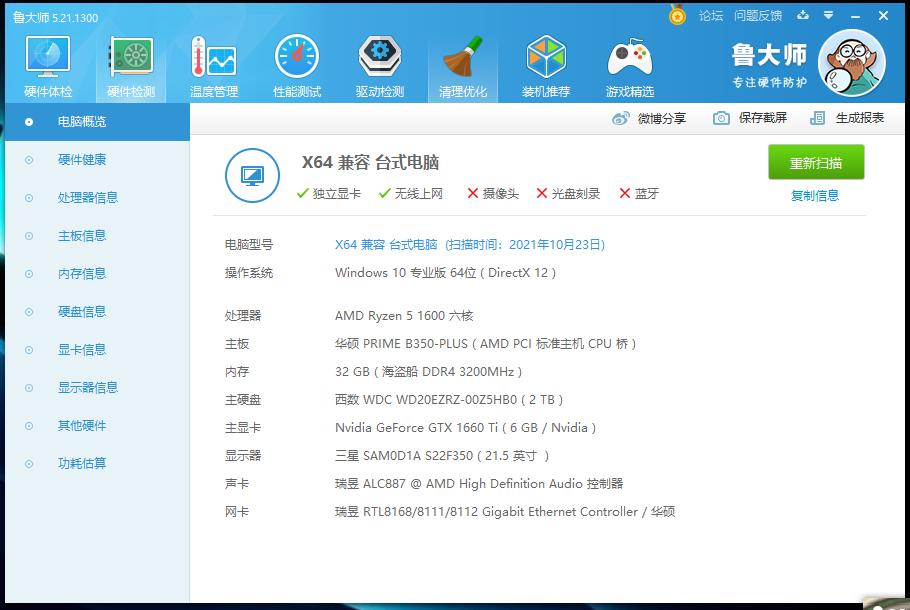
Task: Minimize the 鲁大师 window
Action: [855, 16]
